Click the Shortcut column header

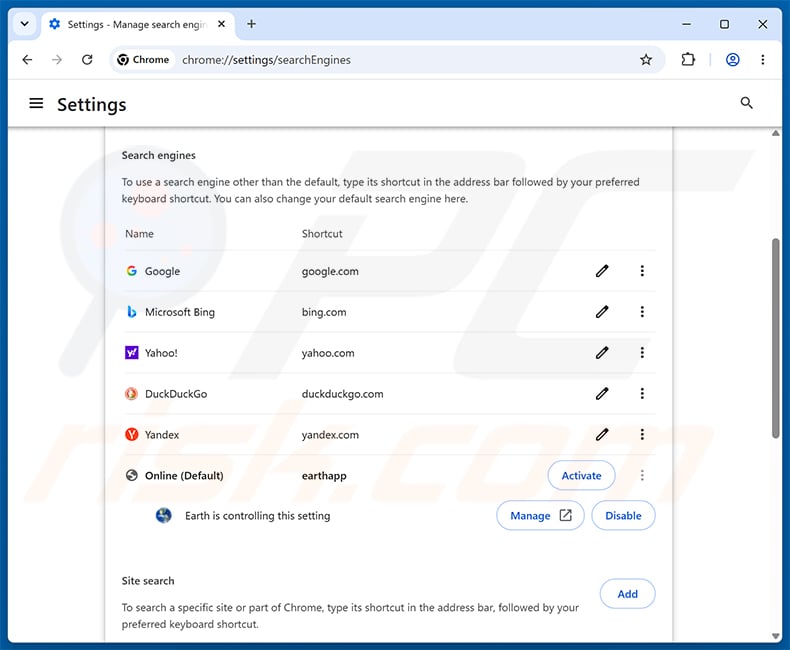point(322,234)
